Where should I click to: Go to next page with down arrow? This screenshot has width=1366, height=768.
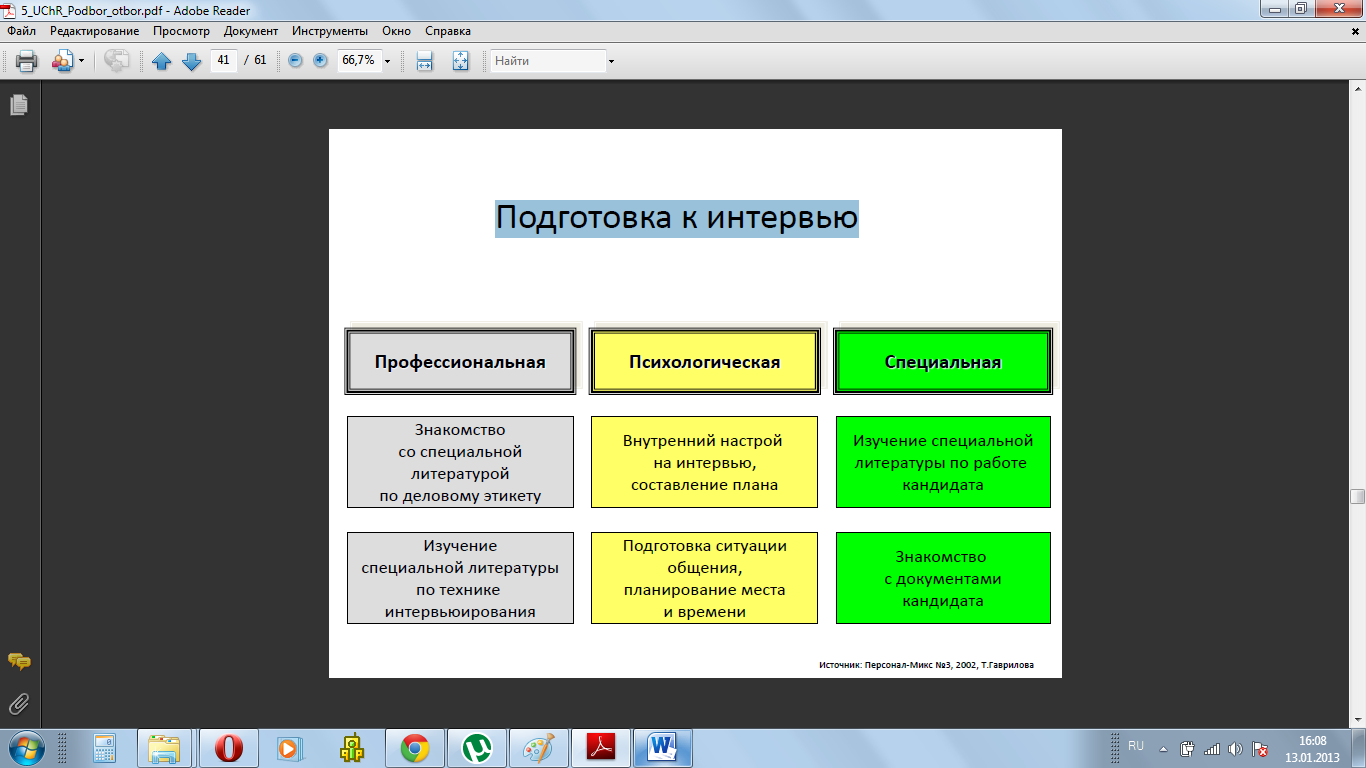[192, 61]
